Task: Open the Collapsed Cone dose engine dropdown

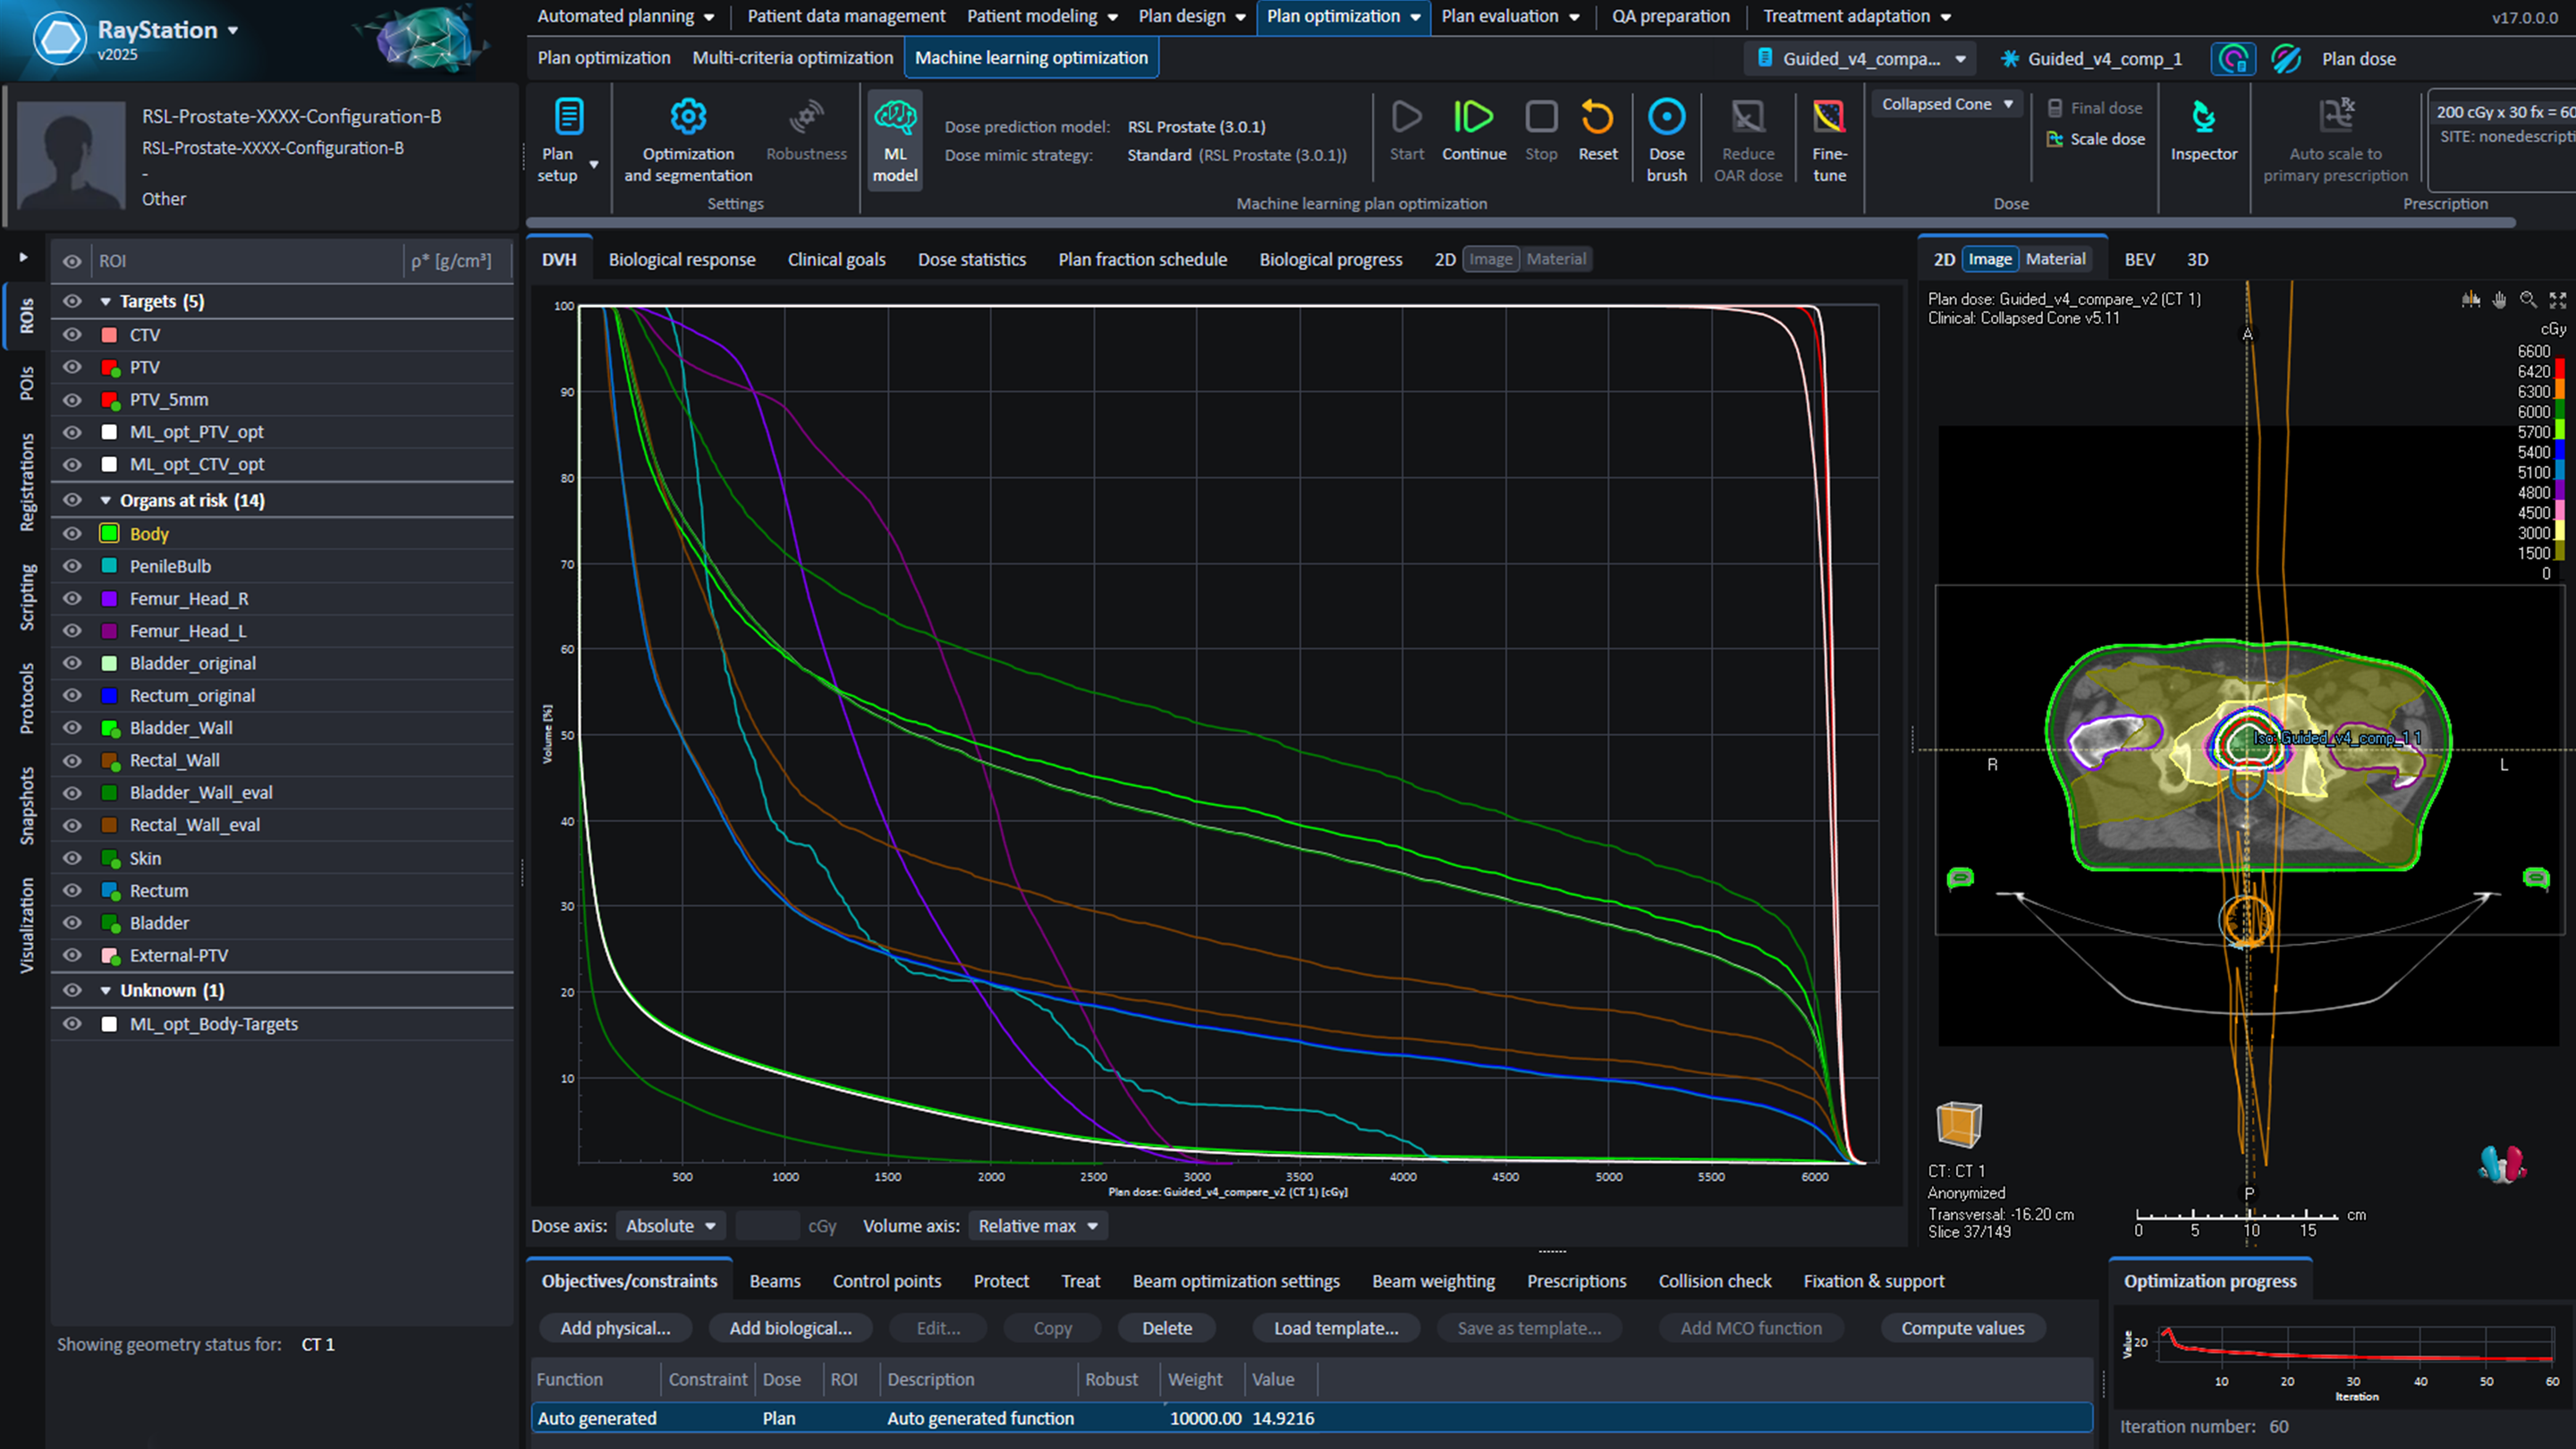Action: (x=1947, y=104)
